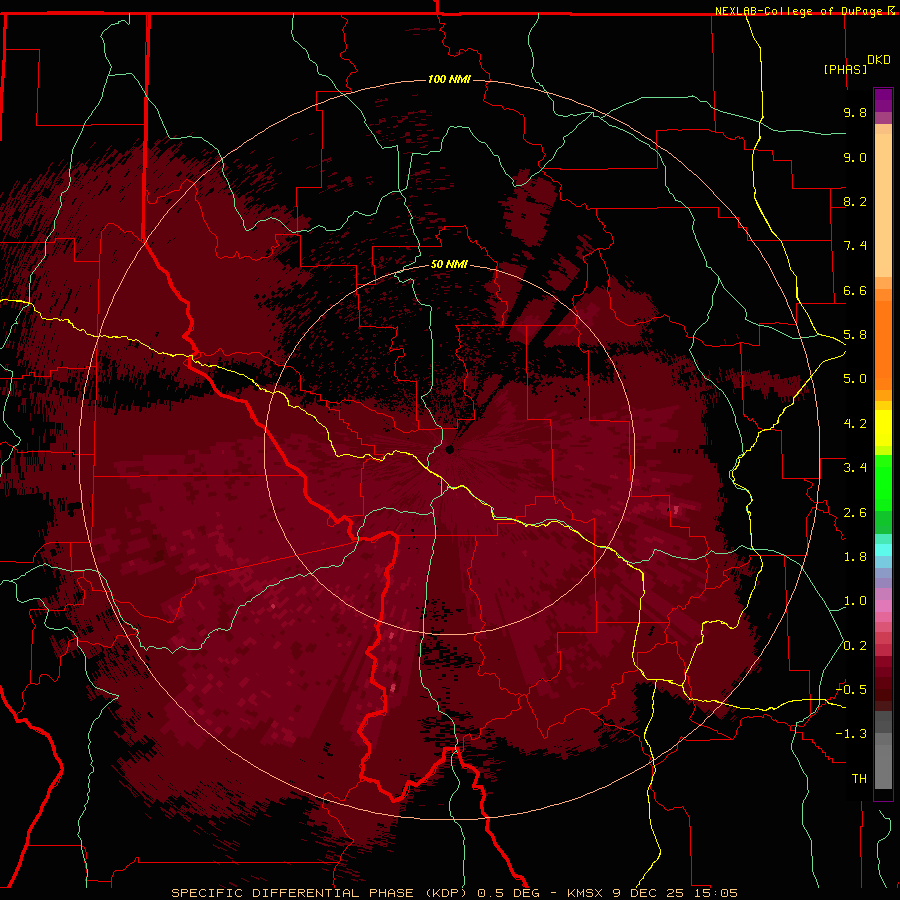Screen dimensions: 900x900
Task: Click the 100 NMI range ring label
Action: point(449,79)
